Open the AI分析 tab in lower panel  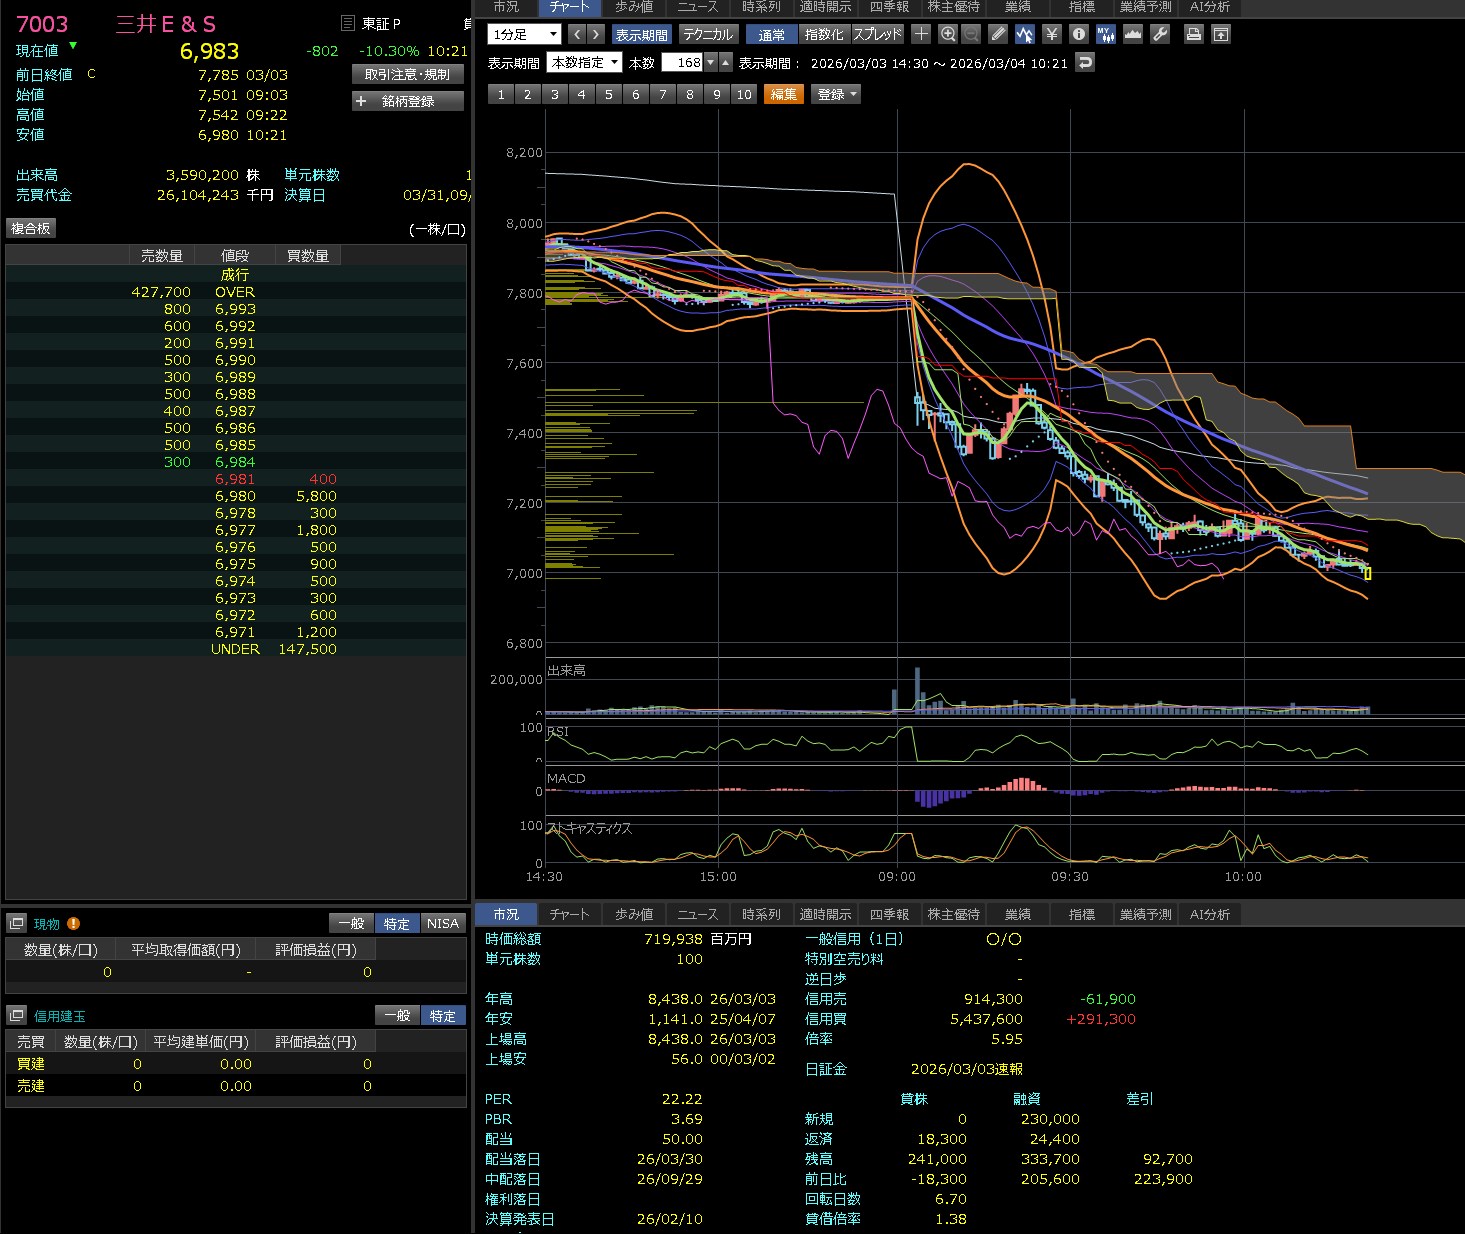(x=1209, y=914)
